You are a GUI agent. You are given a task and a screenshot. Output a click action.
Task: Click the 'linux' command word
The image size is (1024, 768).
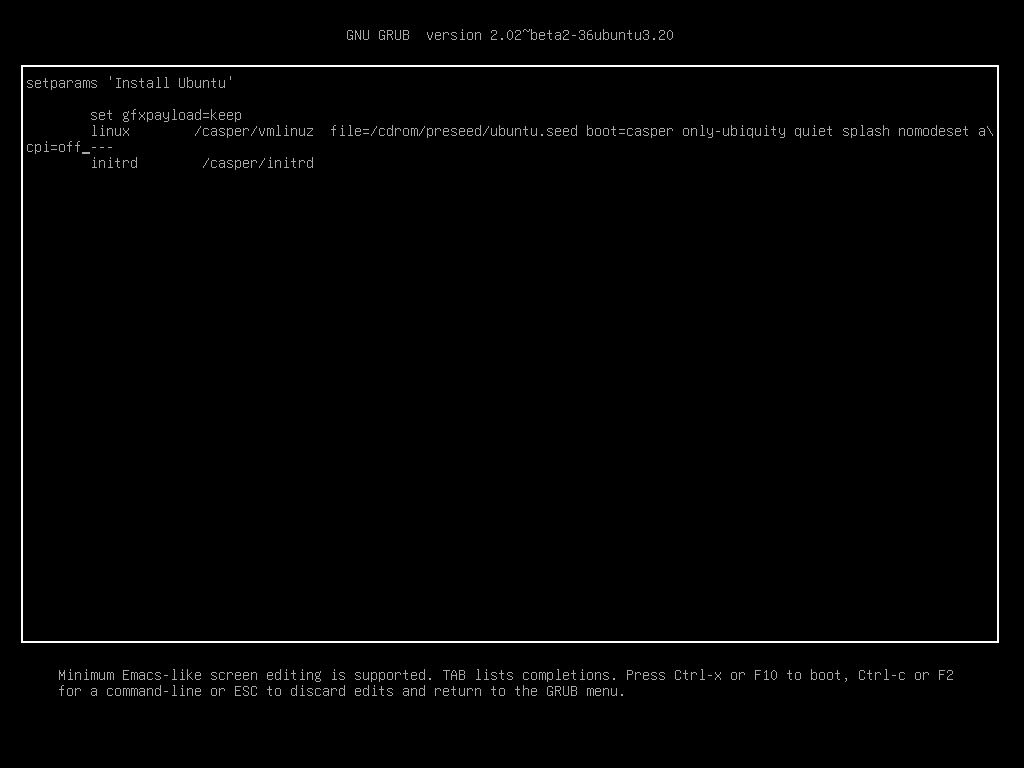click(x=110, y=131)
